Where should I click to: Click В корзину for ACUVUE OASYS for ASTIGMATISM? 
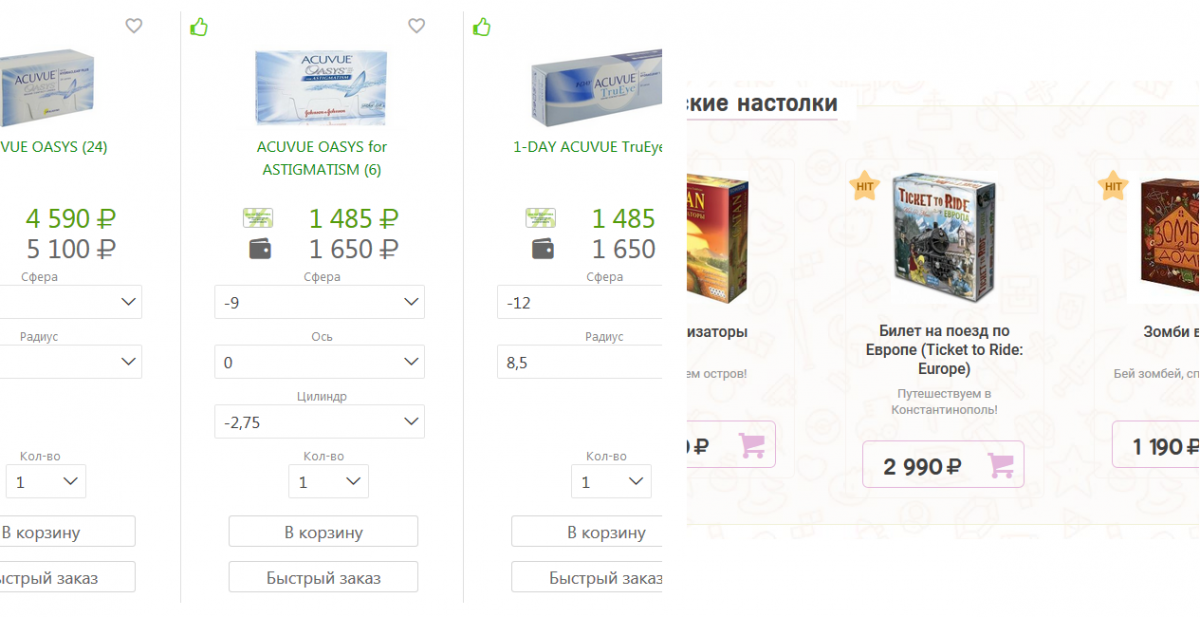[323, 532]
